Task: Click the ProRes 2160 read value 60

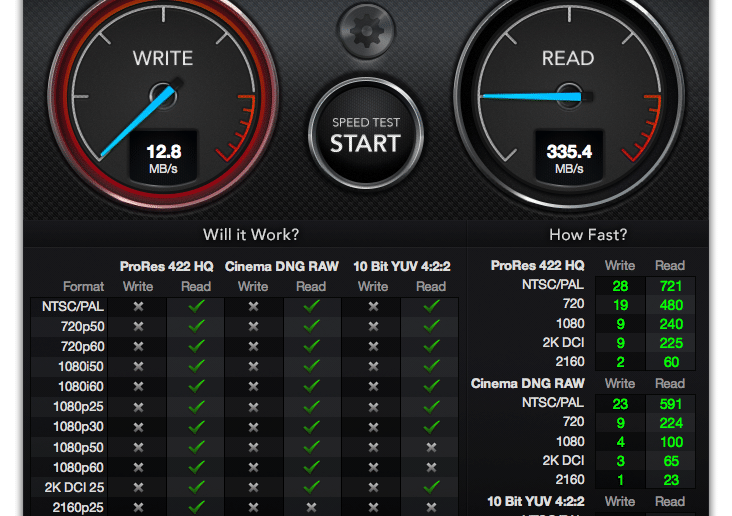Action: click(671, 362)
